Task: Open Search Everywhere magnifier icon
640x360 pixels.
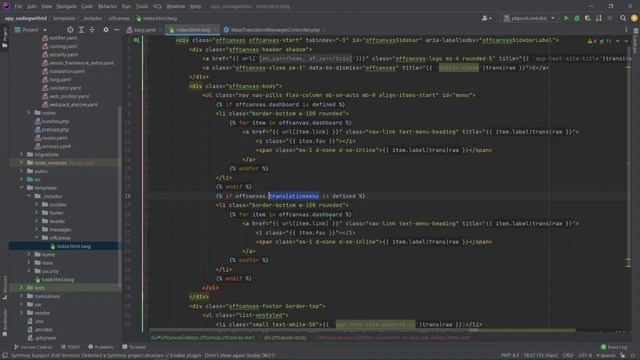Action: 623,18
